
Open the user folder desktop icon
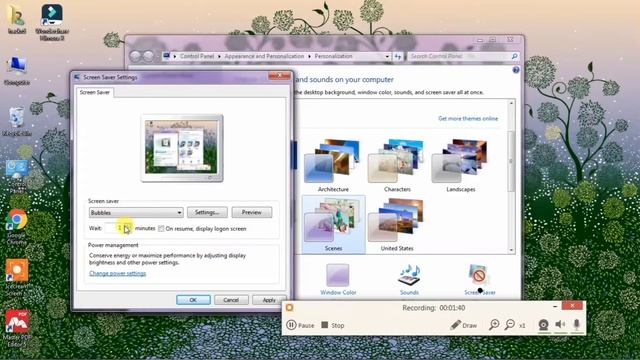click(x=17, y=19)
